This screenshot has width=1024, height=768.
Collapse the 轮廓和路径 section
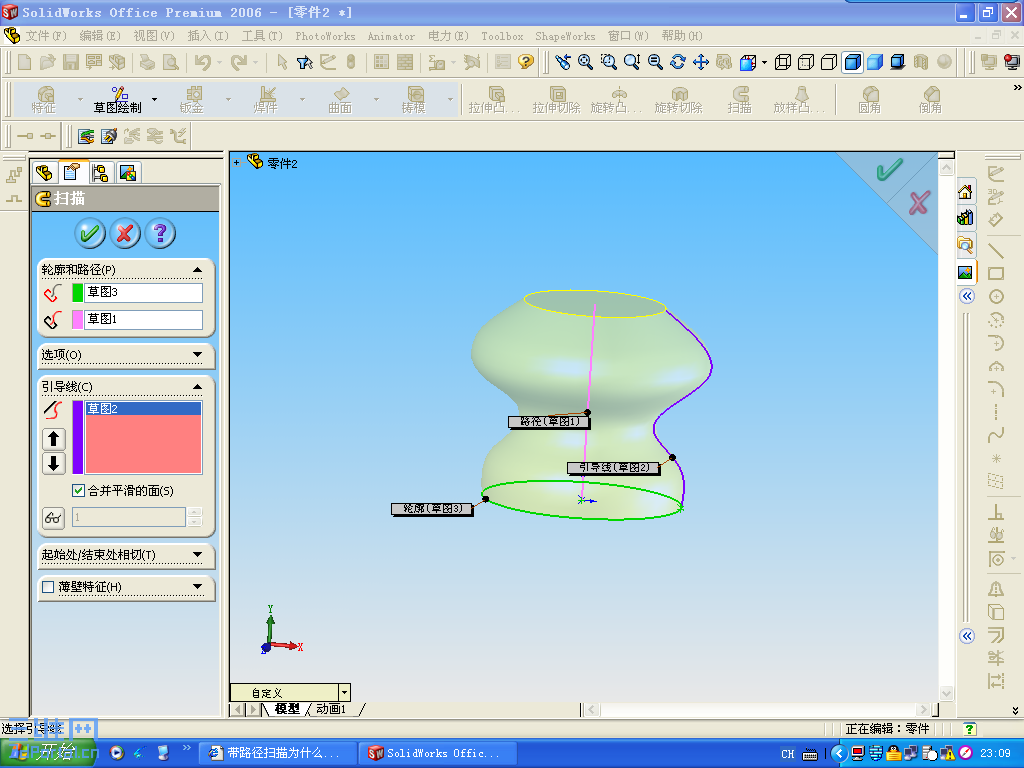[x=197, y=270]
